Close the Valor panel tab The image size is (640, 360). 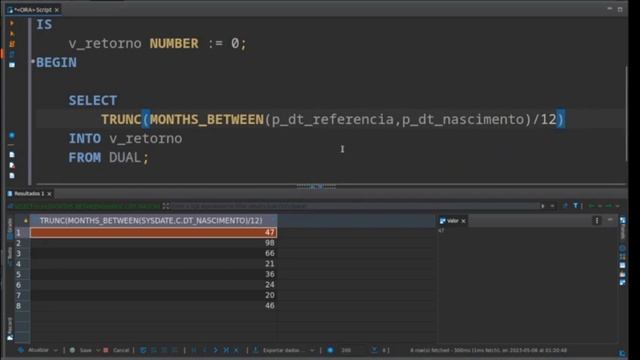tap(463, 221)
